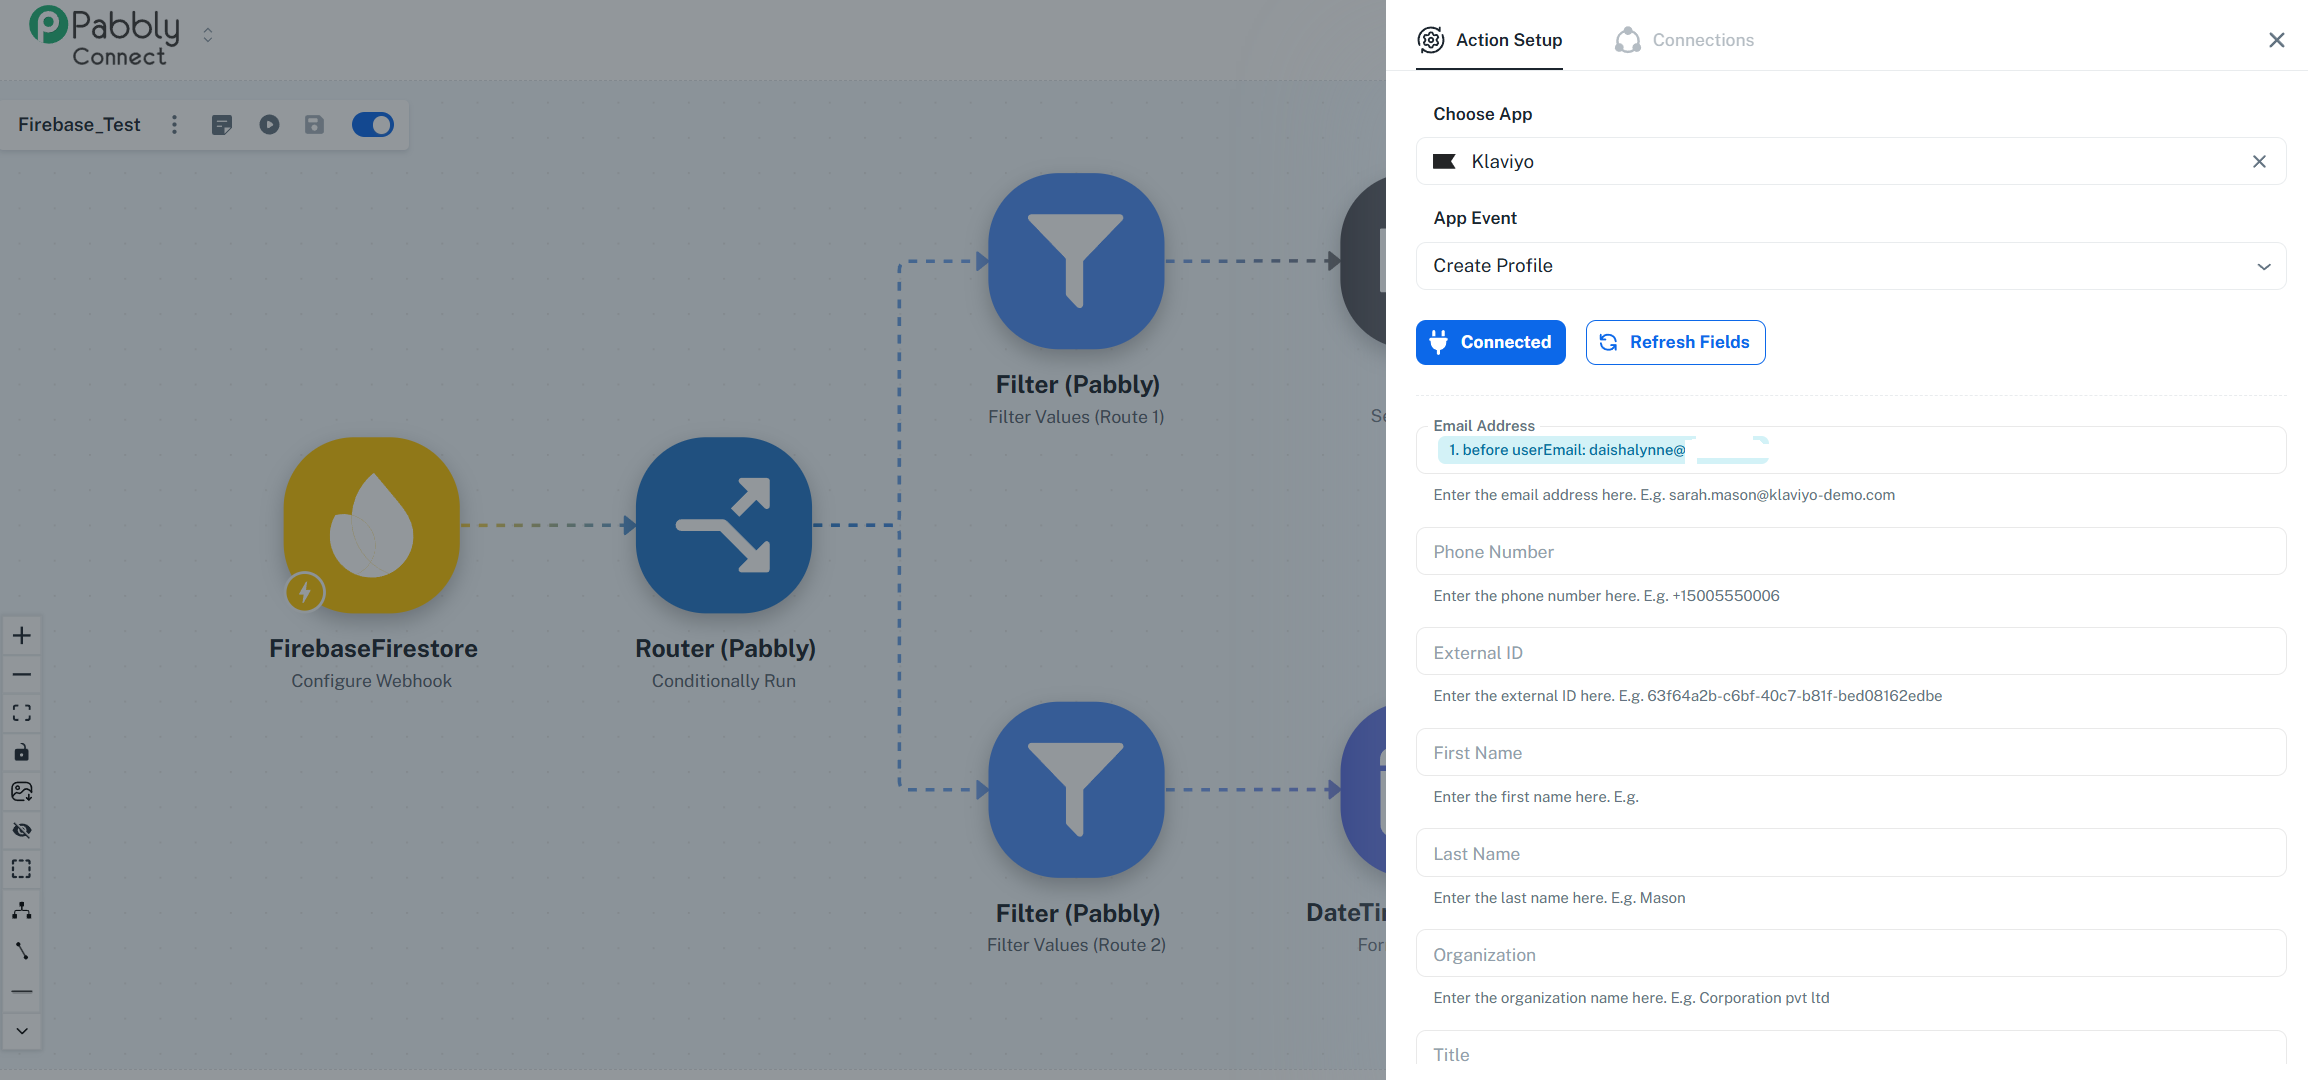This screenshot has width=2308, height=1080.
Task: Zoom out of the canvas
Action: coord(22,674)
